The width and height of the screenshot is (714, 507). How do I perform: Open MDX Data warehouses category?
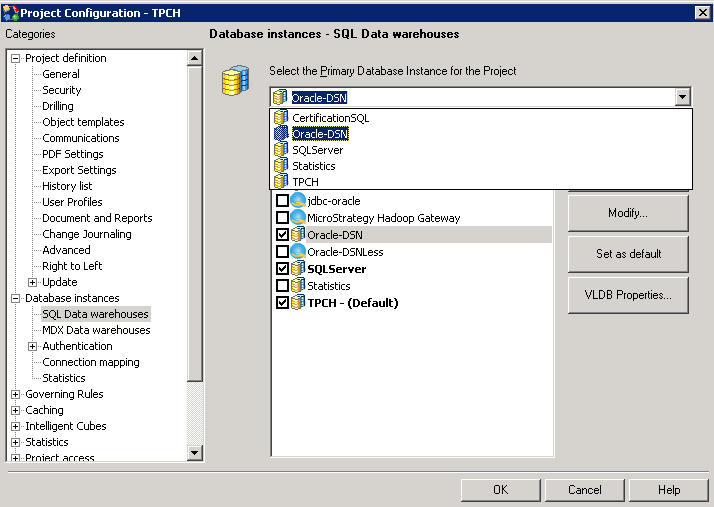click(x=96, y=330)
